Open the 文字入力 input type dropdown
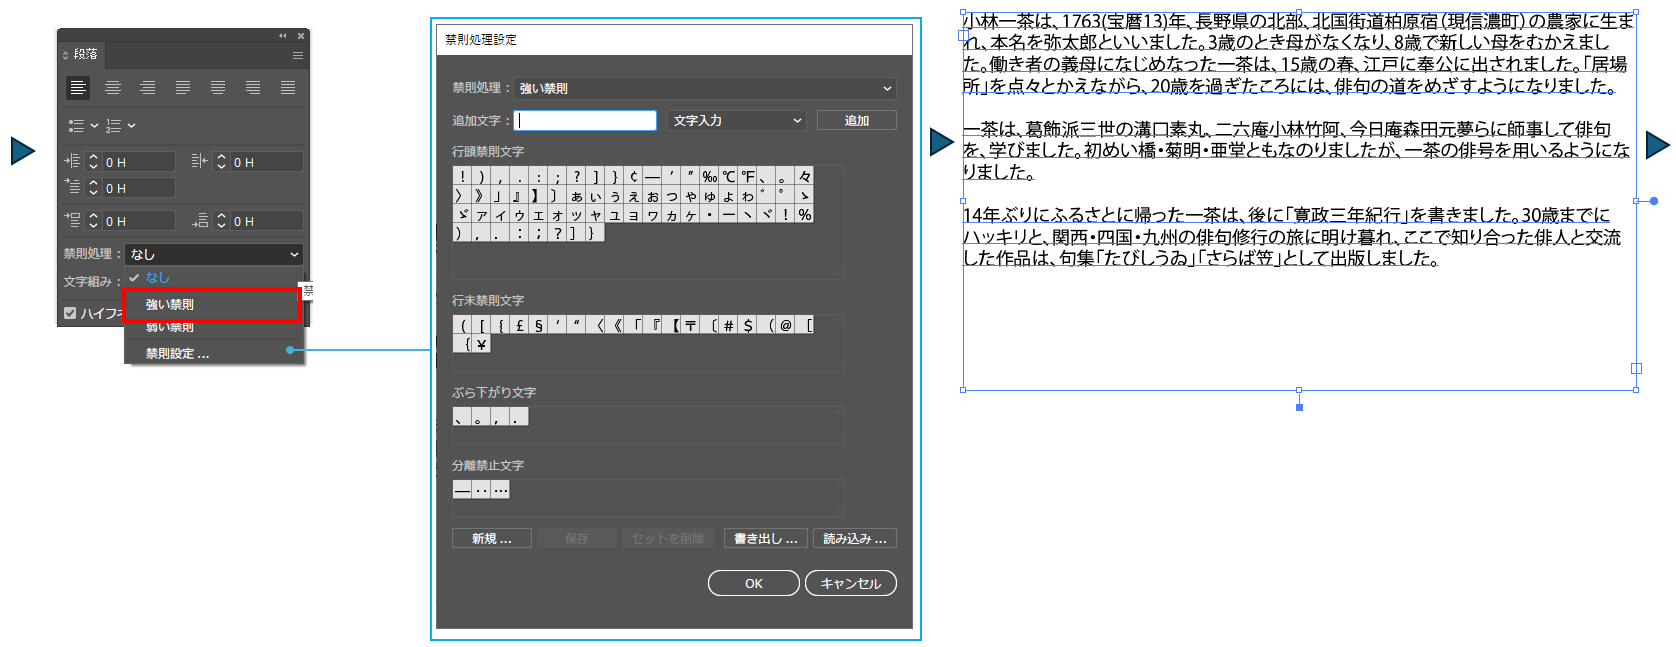Viewport: 1676px width, 647px height. click(737, 120)
